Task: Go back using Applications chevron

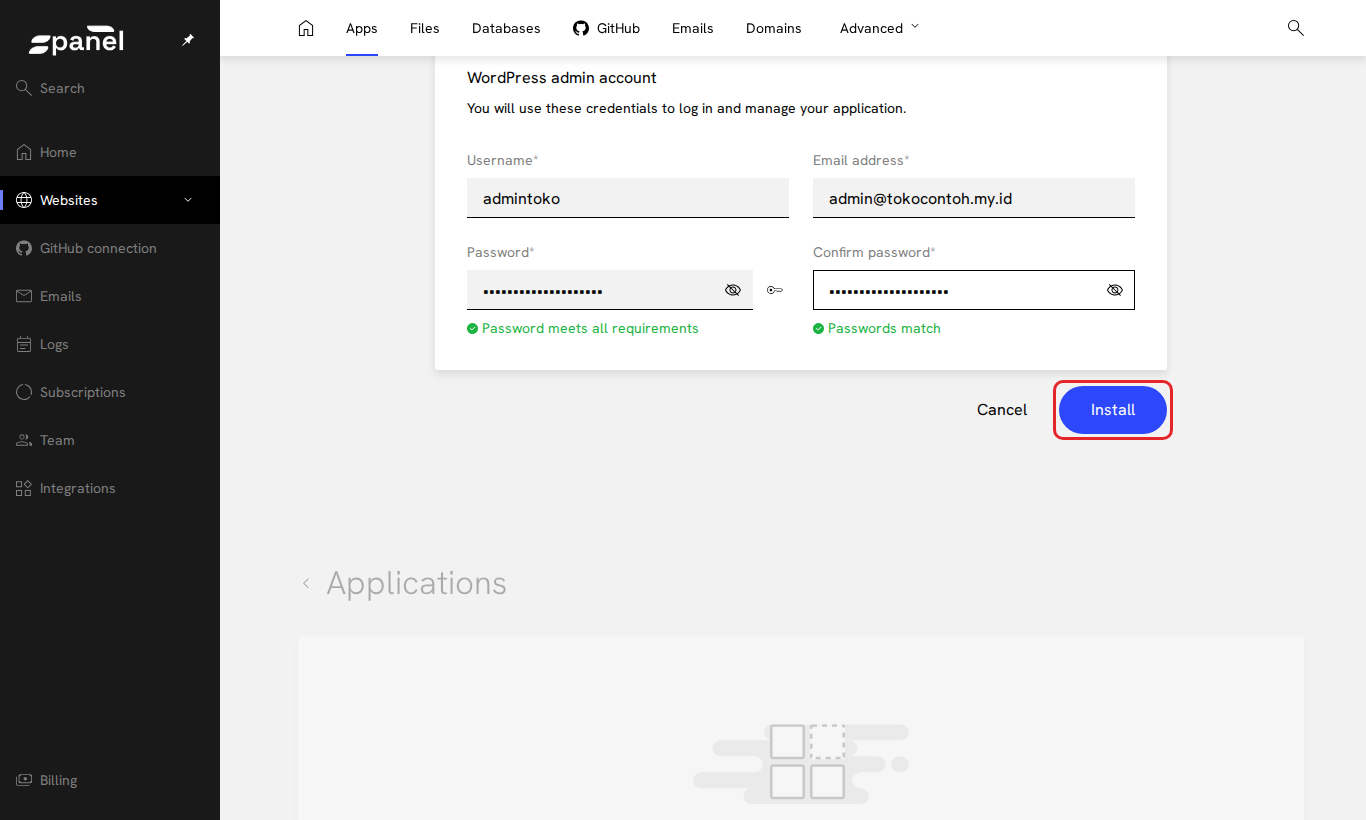Action: pyautogui.click(x=306, y=583)
